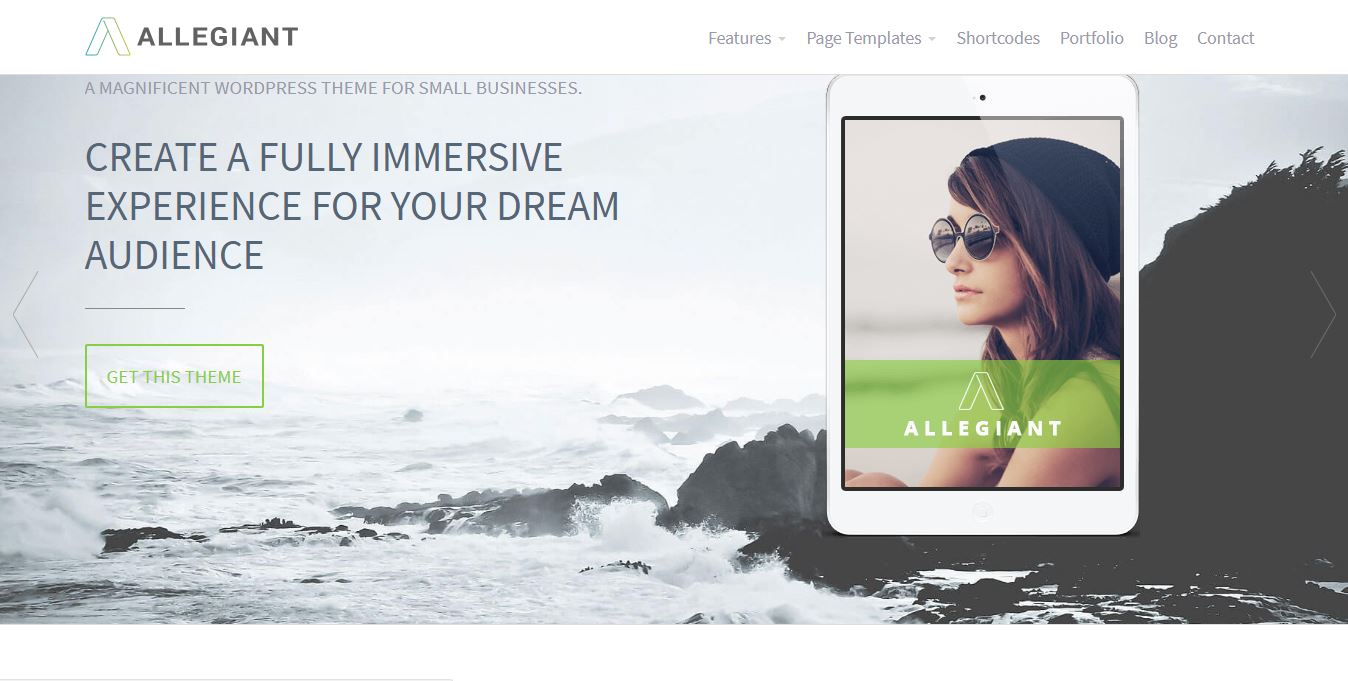Visit the Blog link in navigation

point(1160,38)
